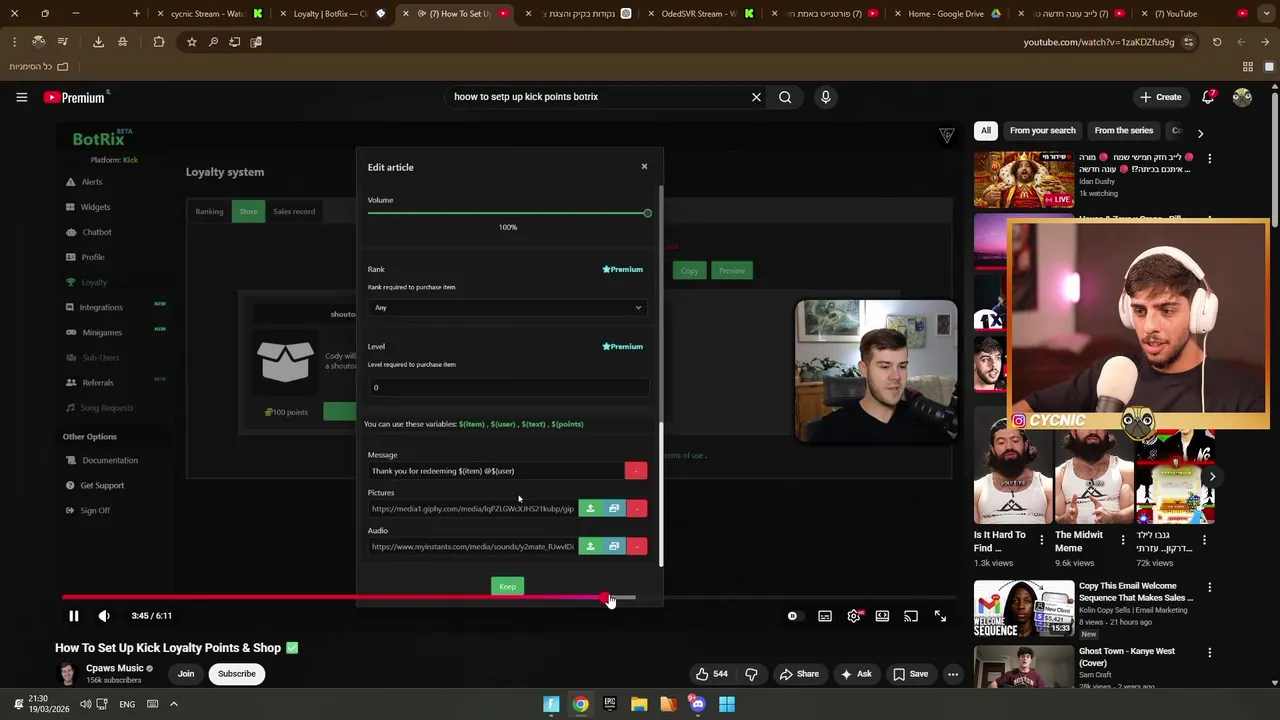Open Copy This Email Welcome thumbnail

click(x=1023, y=607)
